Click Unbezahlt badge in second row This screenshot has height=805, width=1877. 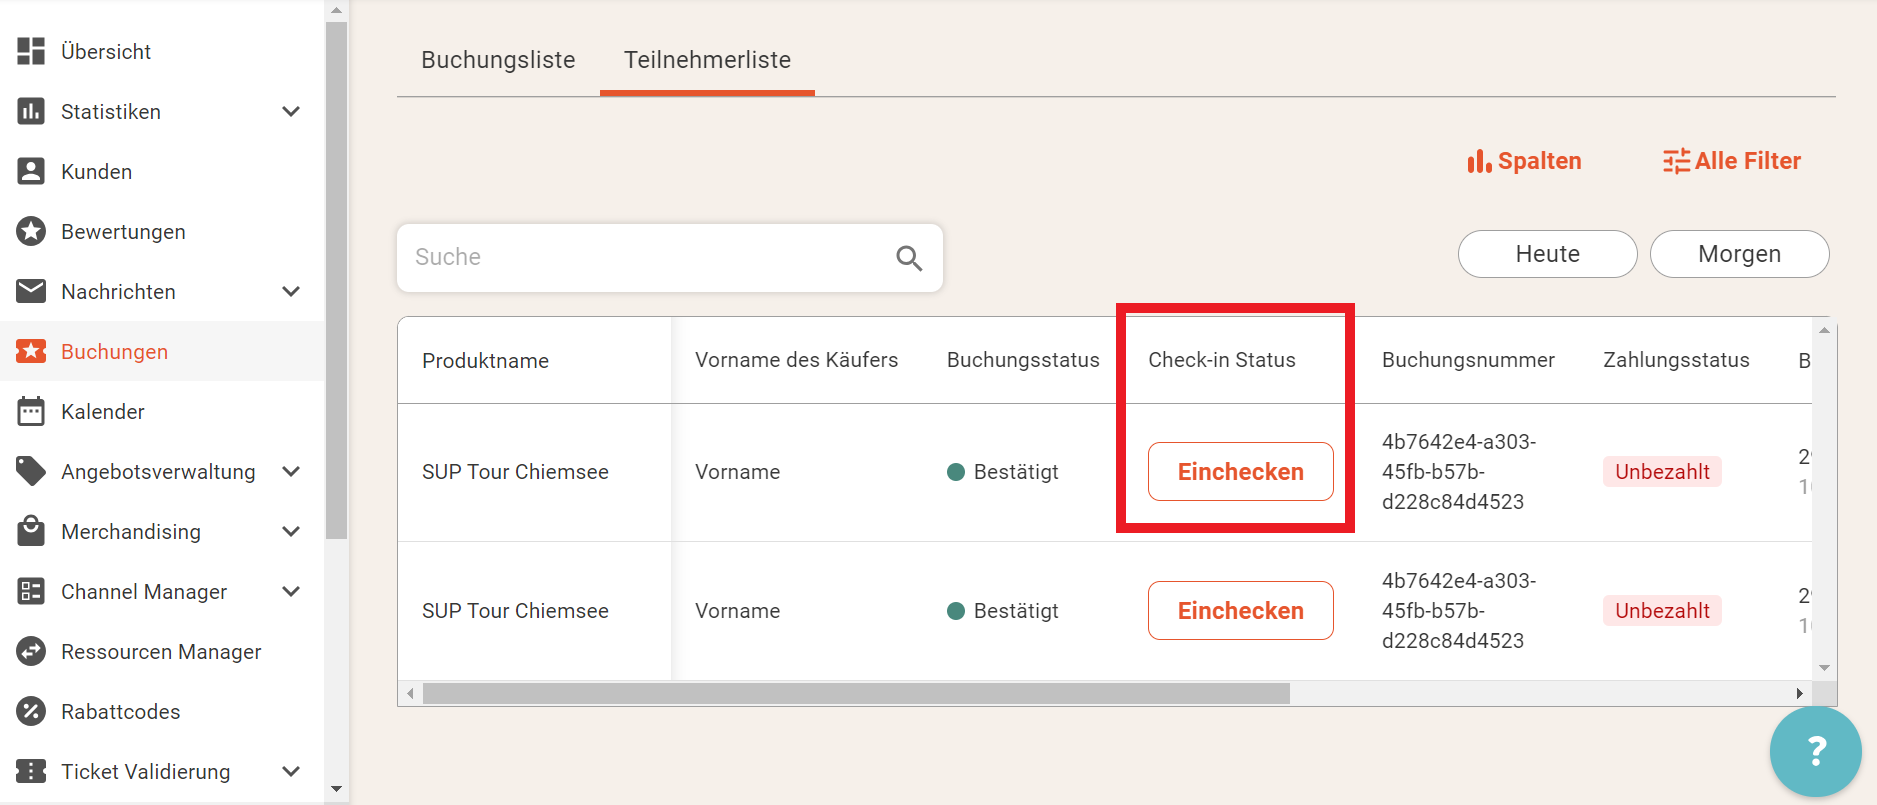(x=1662, y=610)
